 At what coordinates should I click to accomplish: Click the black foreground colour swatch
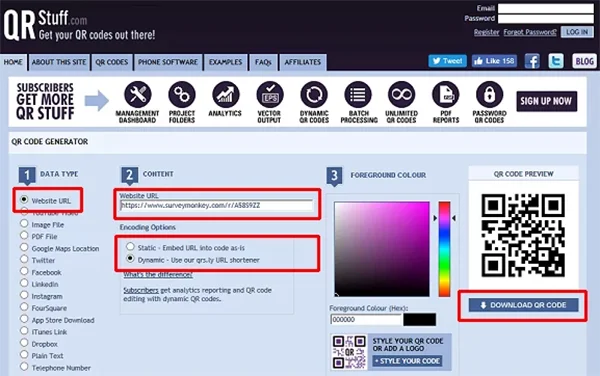pyautogui.click(x=419, y=319)
